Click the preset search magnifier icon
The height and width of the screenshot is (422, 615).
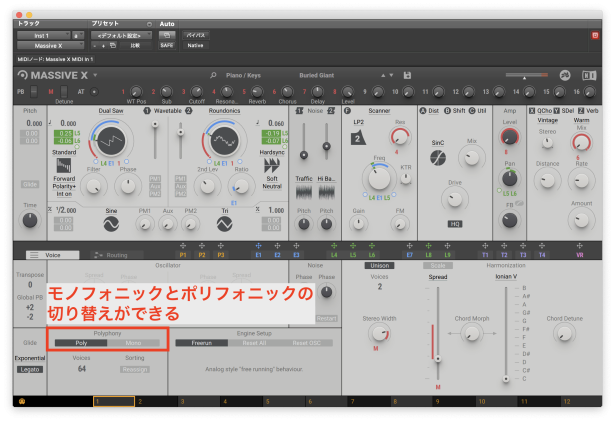coord(213,75)
